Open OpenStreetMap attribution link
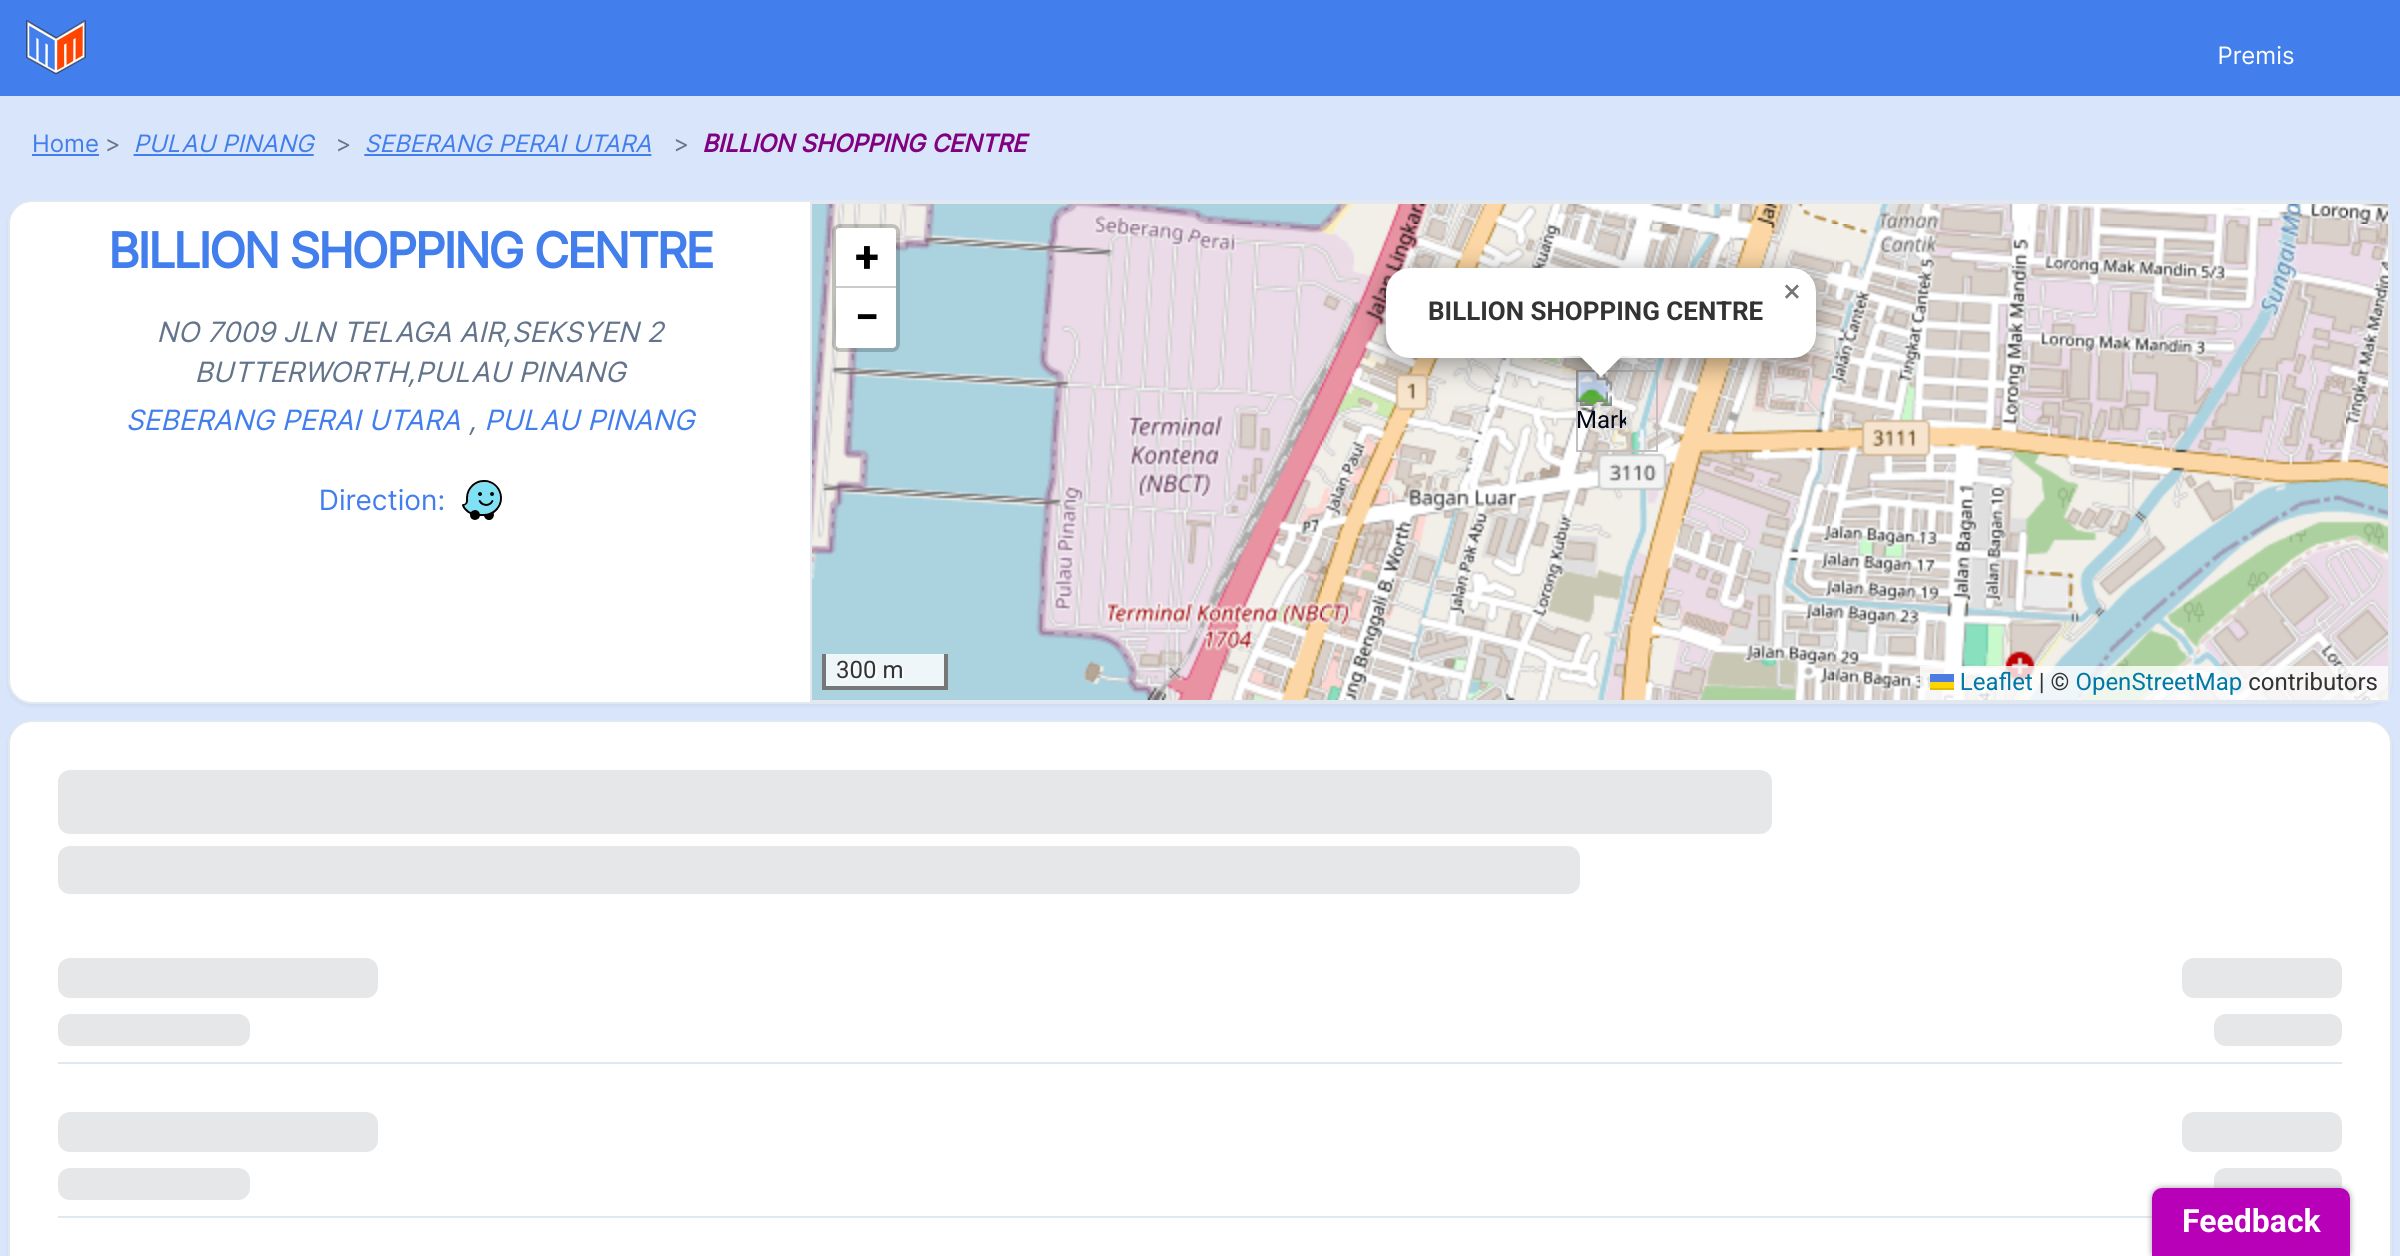Image resolution: width=2400 pixels, height=1256 pixels. (x=2158, y=682)
